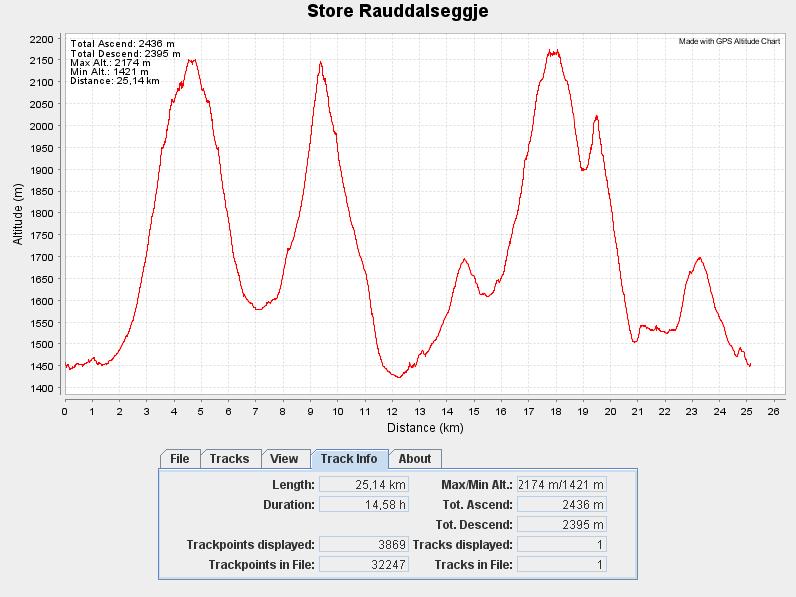Open the View tab
Image resolution: width=796 pixels, height=597 pixels.
(x=285, y=459)
